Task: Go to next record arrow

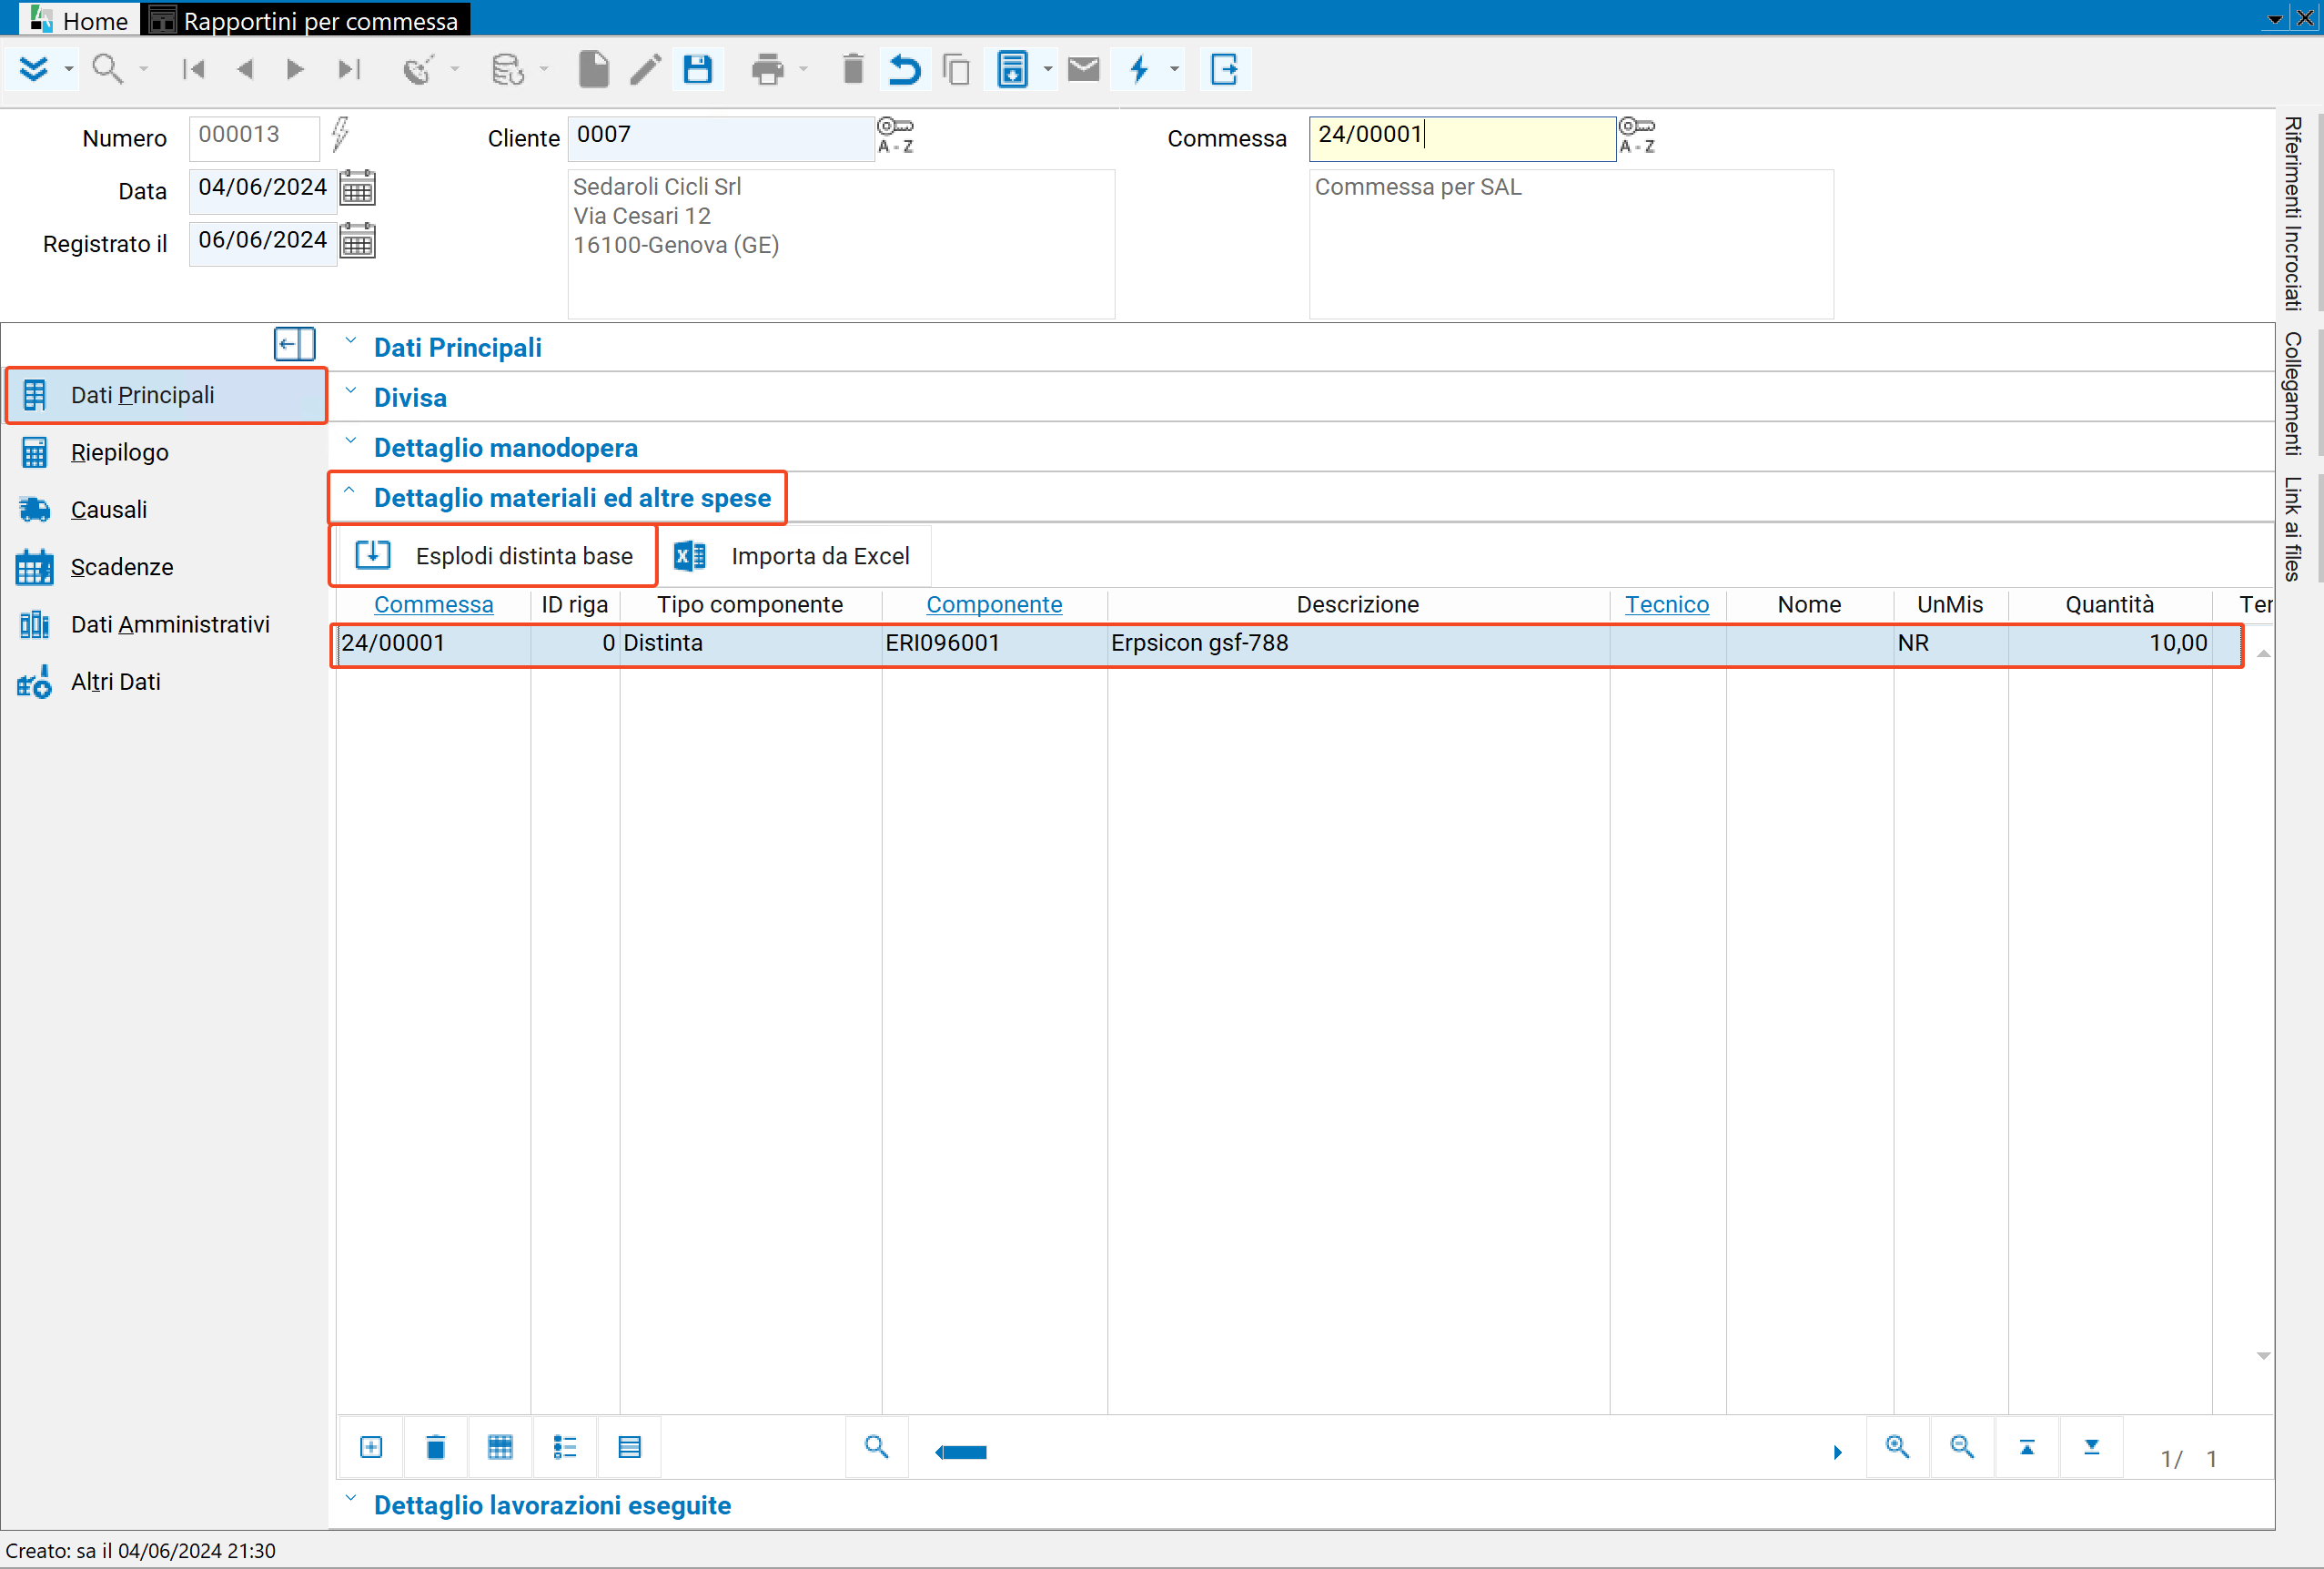Action: click(x=295, y=69)
